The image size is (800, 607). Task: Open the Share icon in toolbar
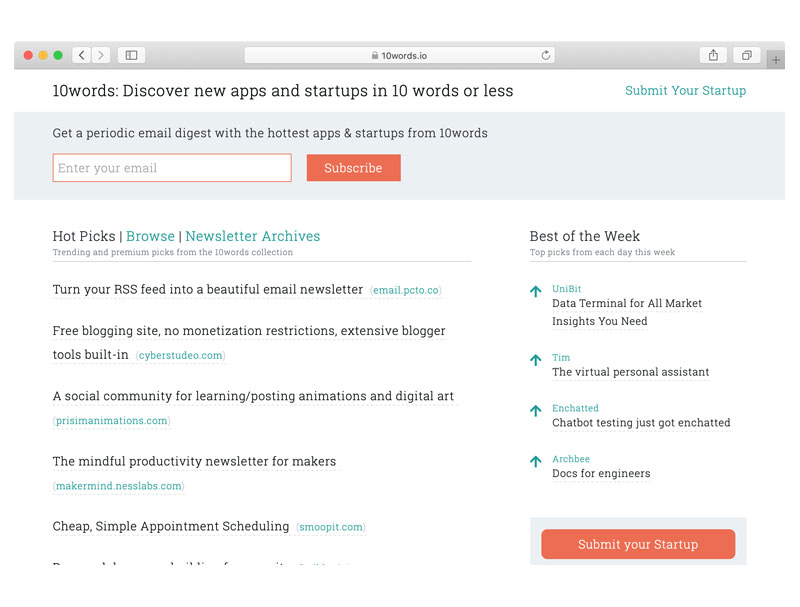(713, 55)
